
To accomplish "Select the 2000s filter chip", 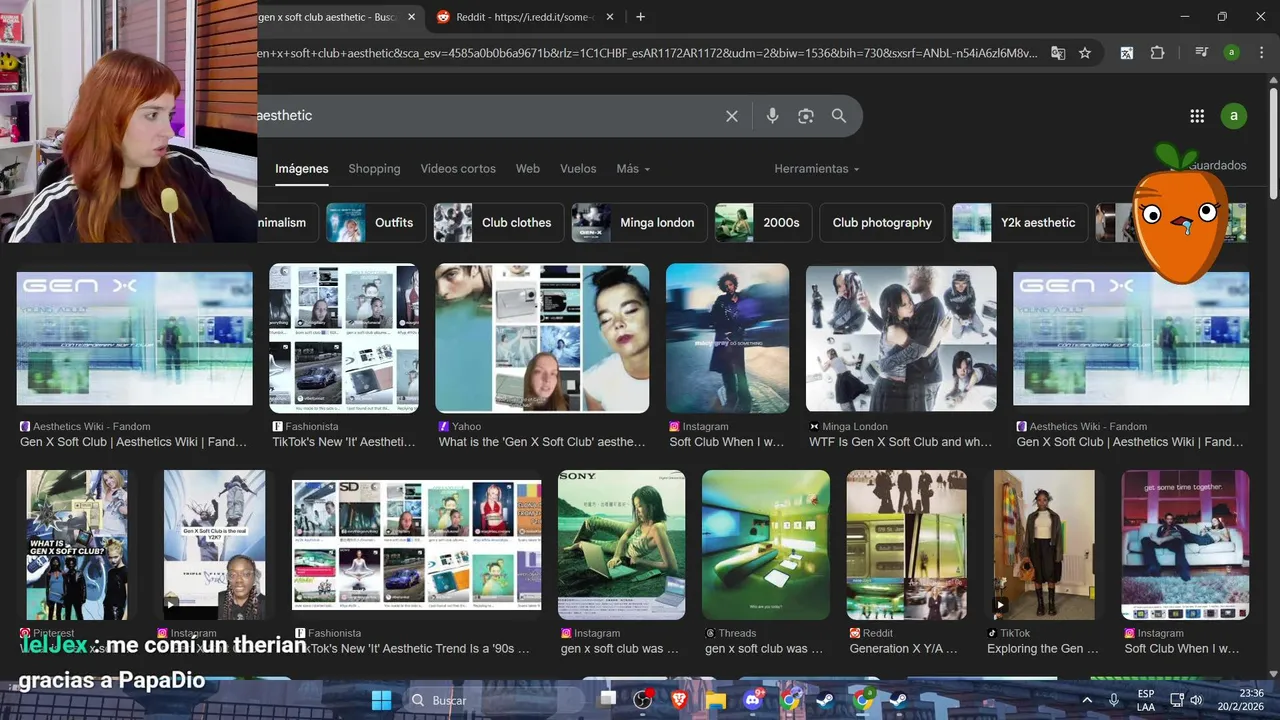I will point(763,223).
